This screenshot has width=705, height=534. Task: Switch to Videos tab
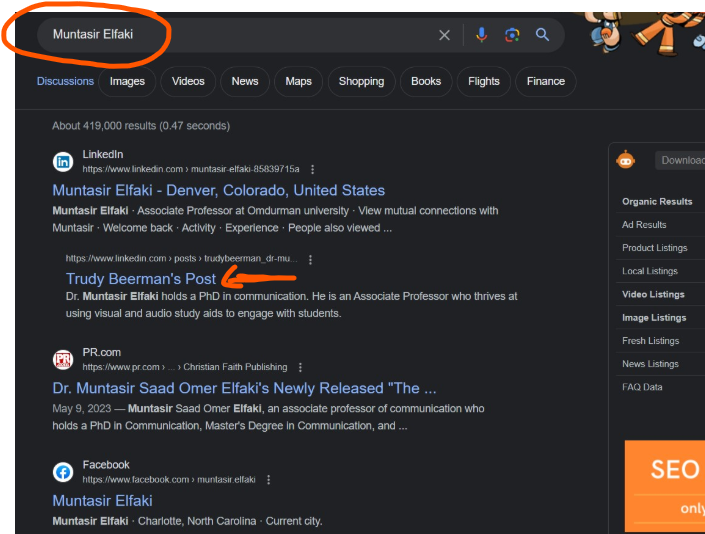[x=188, y=81]
